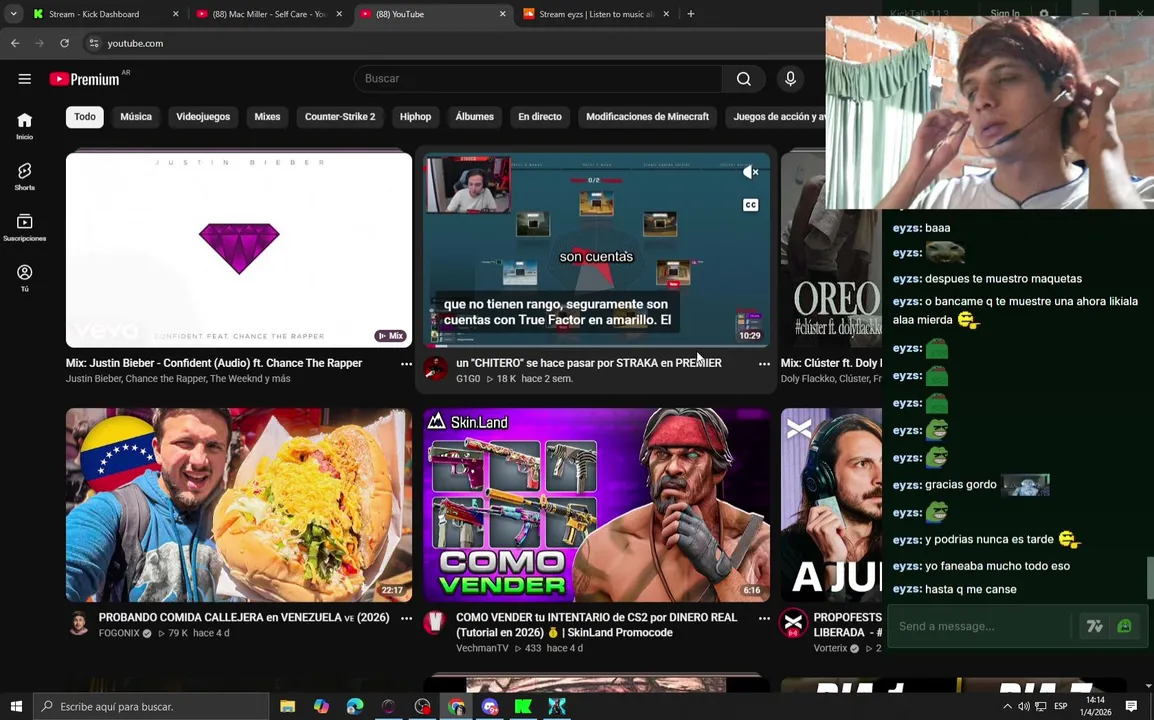Open KickTalk settings gear
This screenshot has height=720, width=1154.
click(1044, 13)
